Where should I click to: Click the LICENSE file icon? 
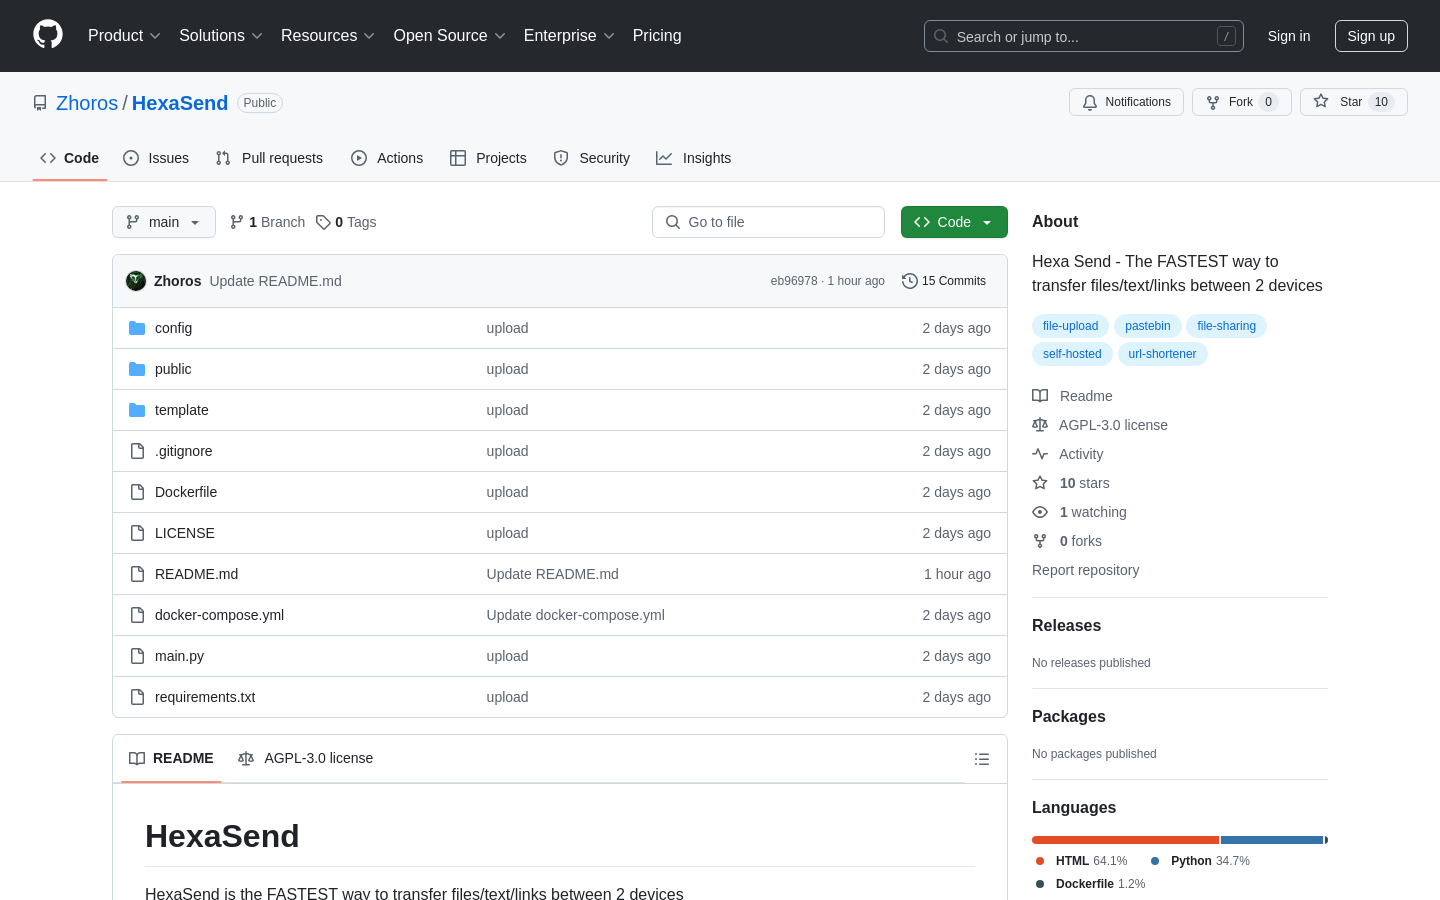(x=137, y=533)
